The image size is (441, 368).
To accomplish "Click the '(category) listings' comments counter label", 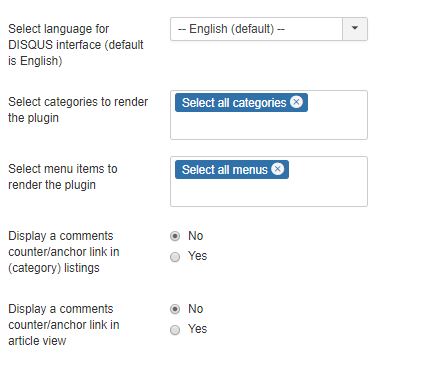I will point(64,252).
